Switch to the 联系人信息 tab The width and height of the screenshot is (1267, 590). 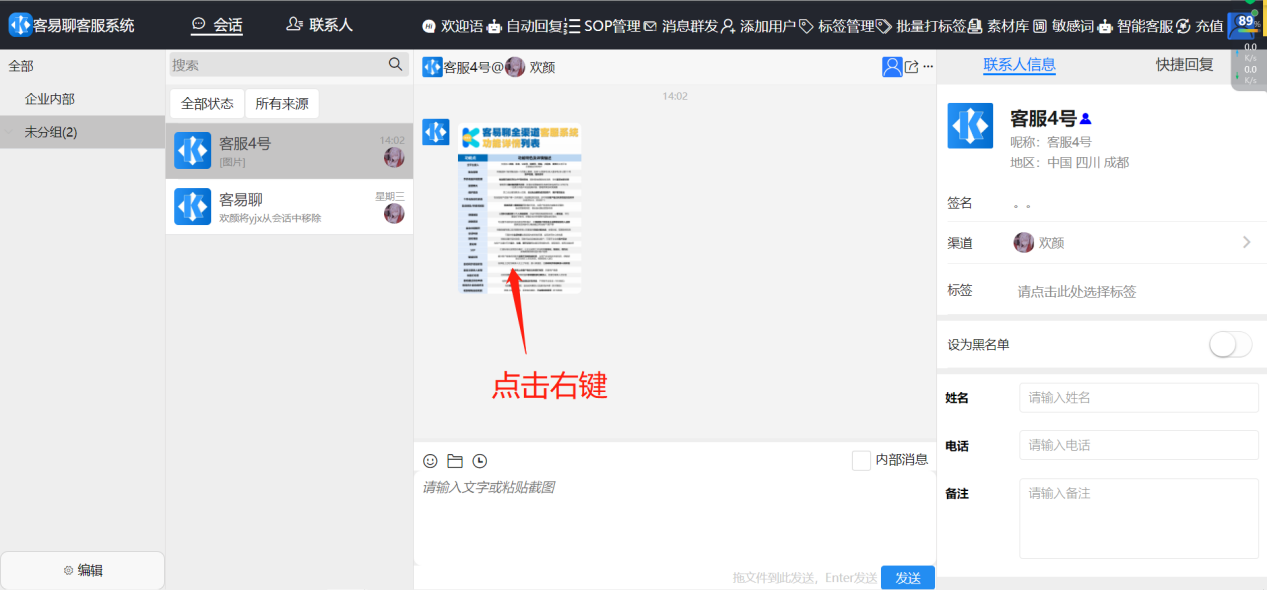(x=1019, y=65)
